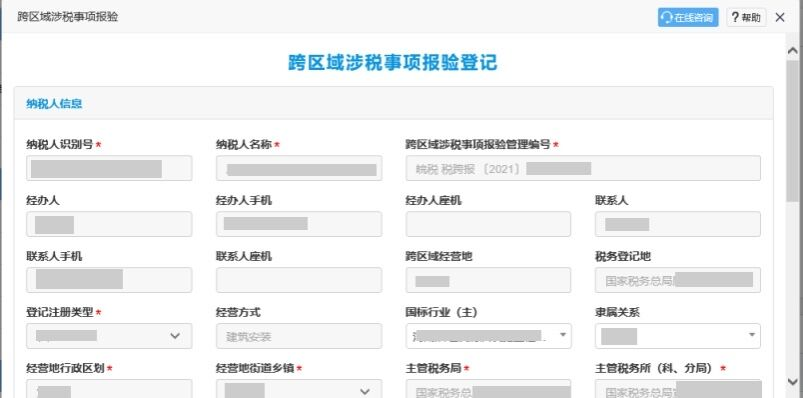Image resolution: width=803 pixels, height=398 pixels.
Task: Click the 跨区域经营地 input field
Action: click(x=488, y=280)
